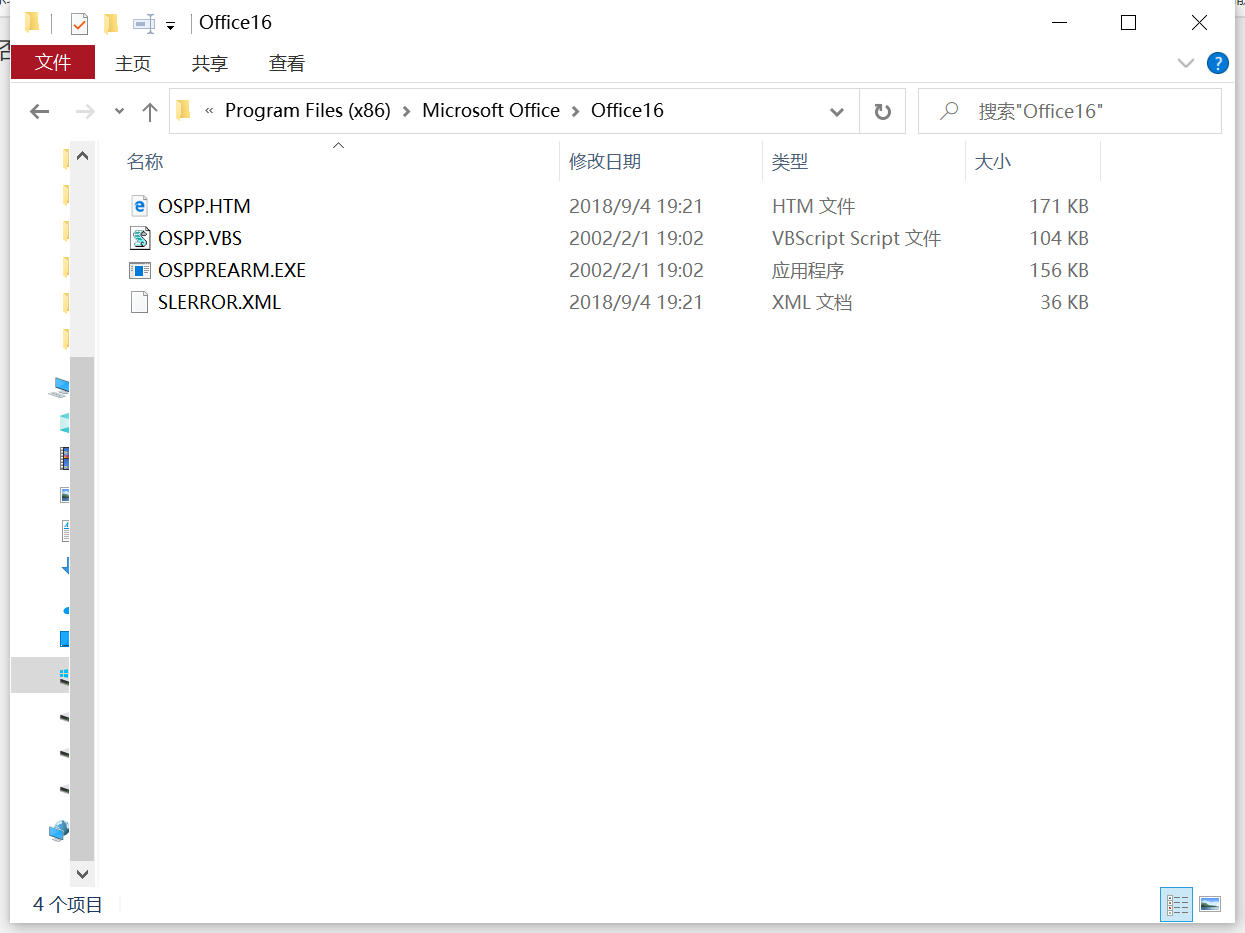Open the address bar history dropdown

pyautogui.click(x=837, y=112)
